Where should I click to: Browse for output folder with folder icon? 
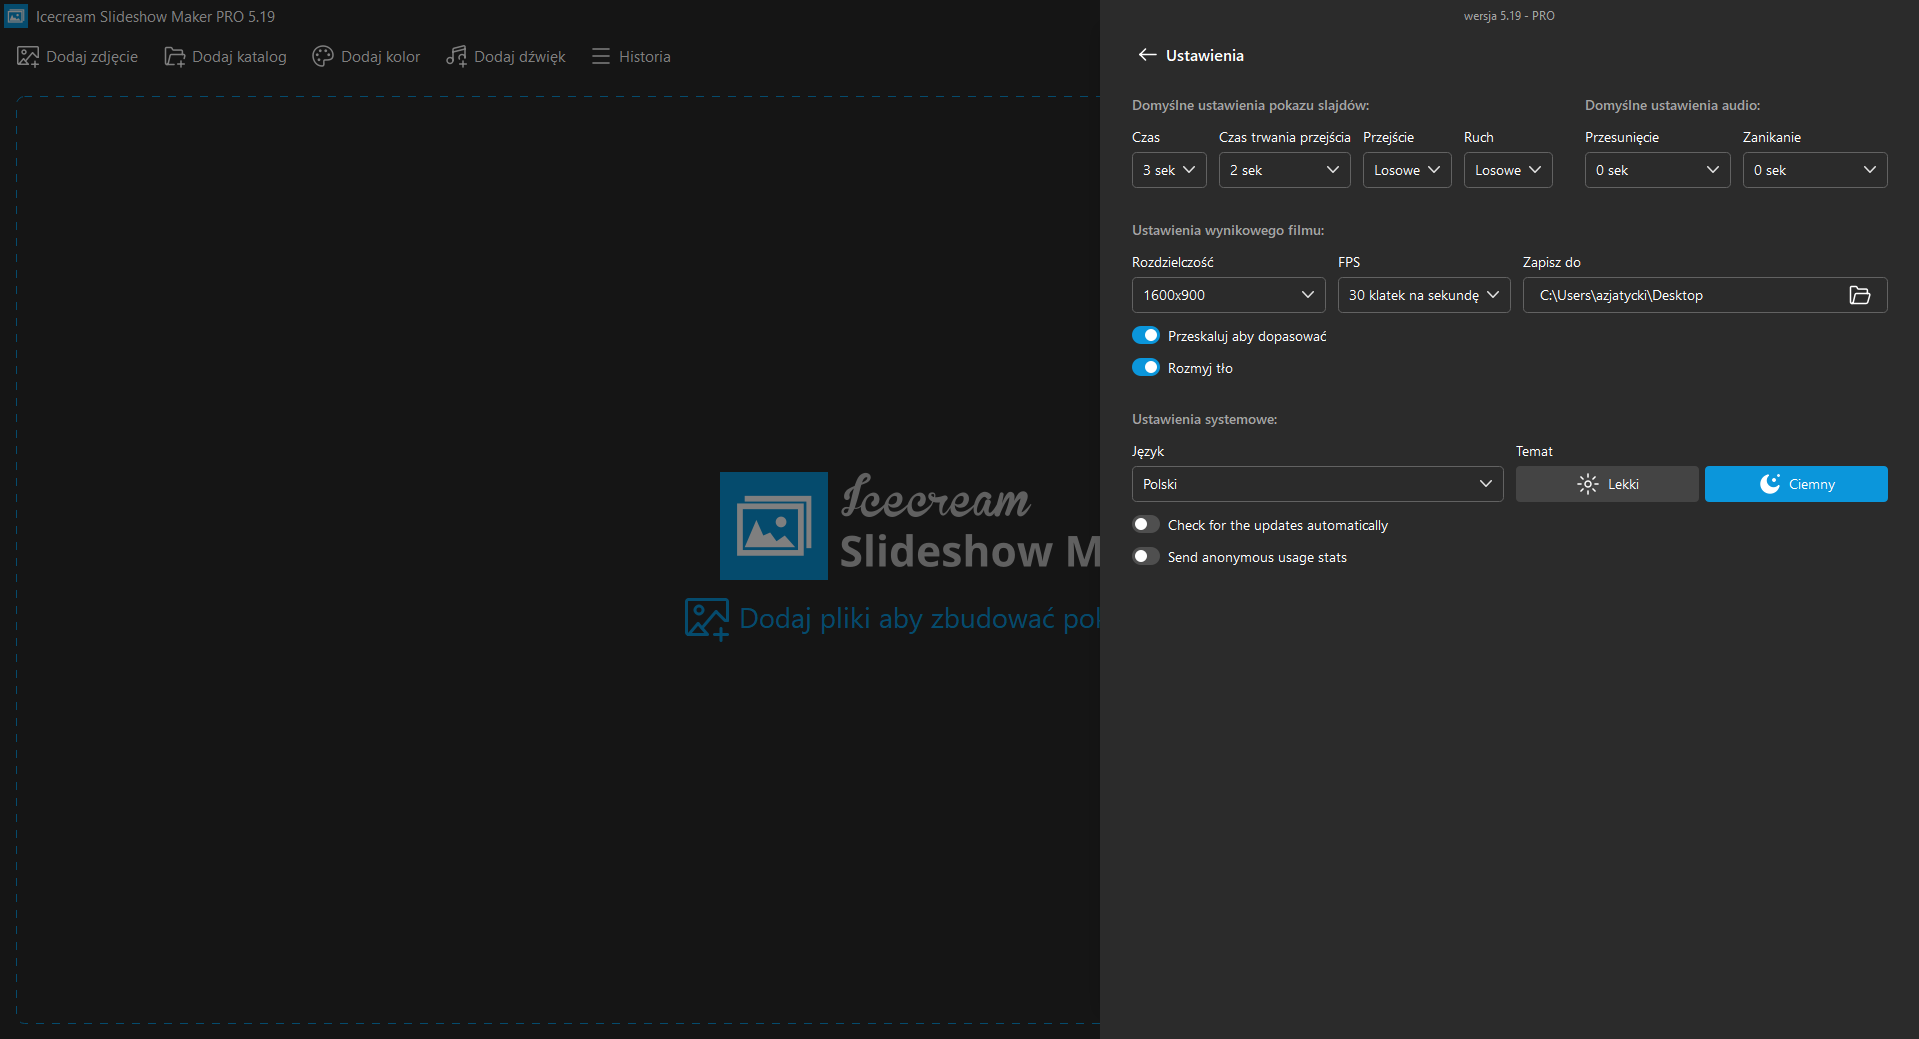[1860, 295]
